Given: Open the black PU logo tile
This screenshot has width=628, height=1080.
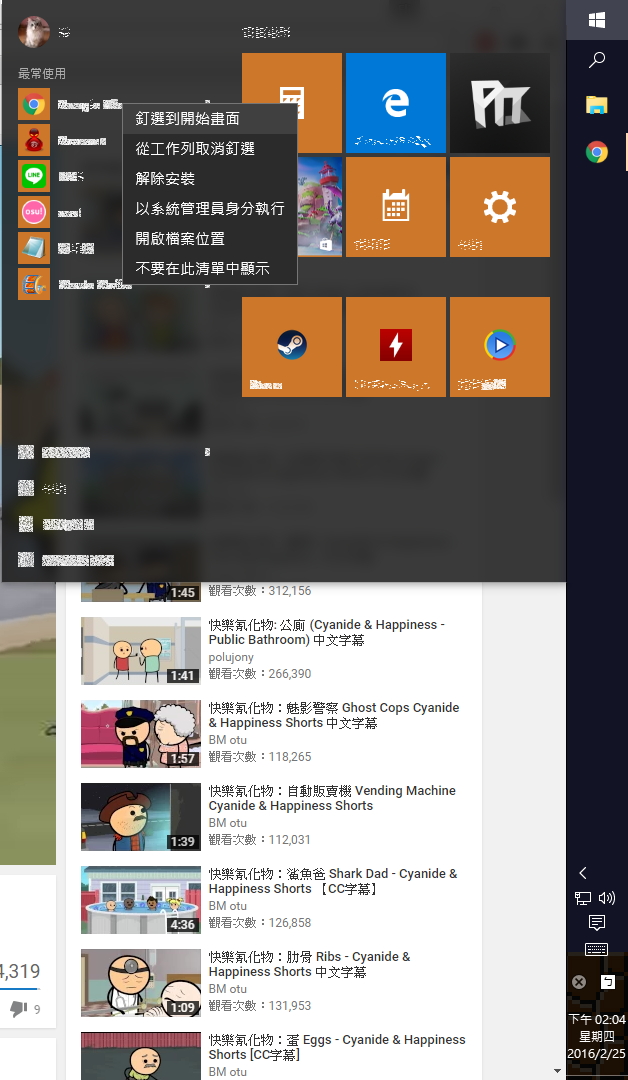Looking at the screenshot, I should (500, 103).
